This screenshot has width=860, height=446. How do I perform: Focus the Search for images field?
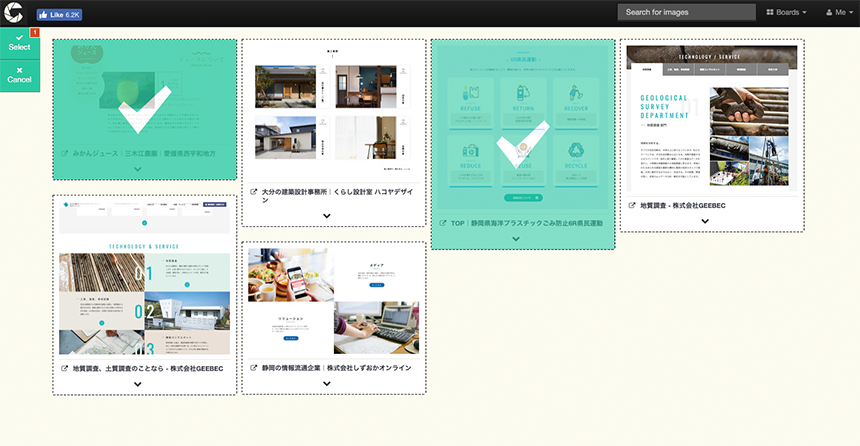point(686,12)
